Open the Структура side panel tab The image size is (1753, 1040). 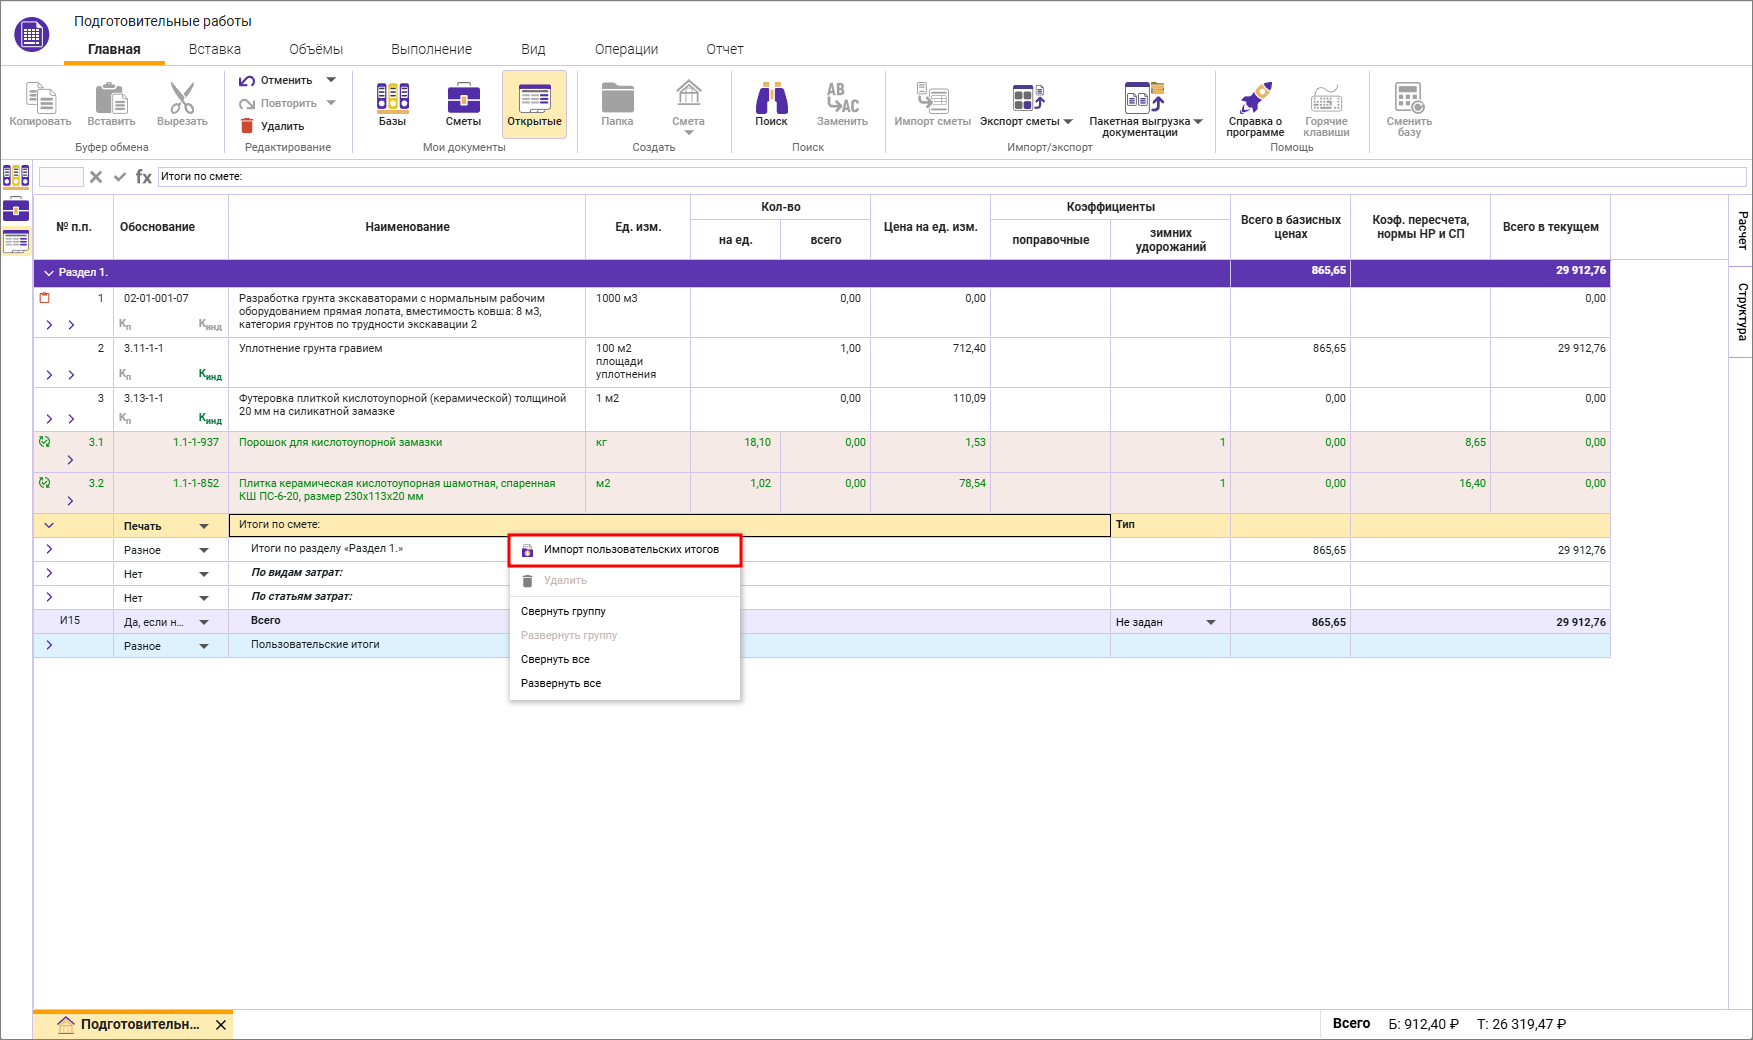coord(1741,311)
